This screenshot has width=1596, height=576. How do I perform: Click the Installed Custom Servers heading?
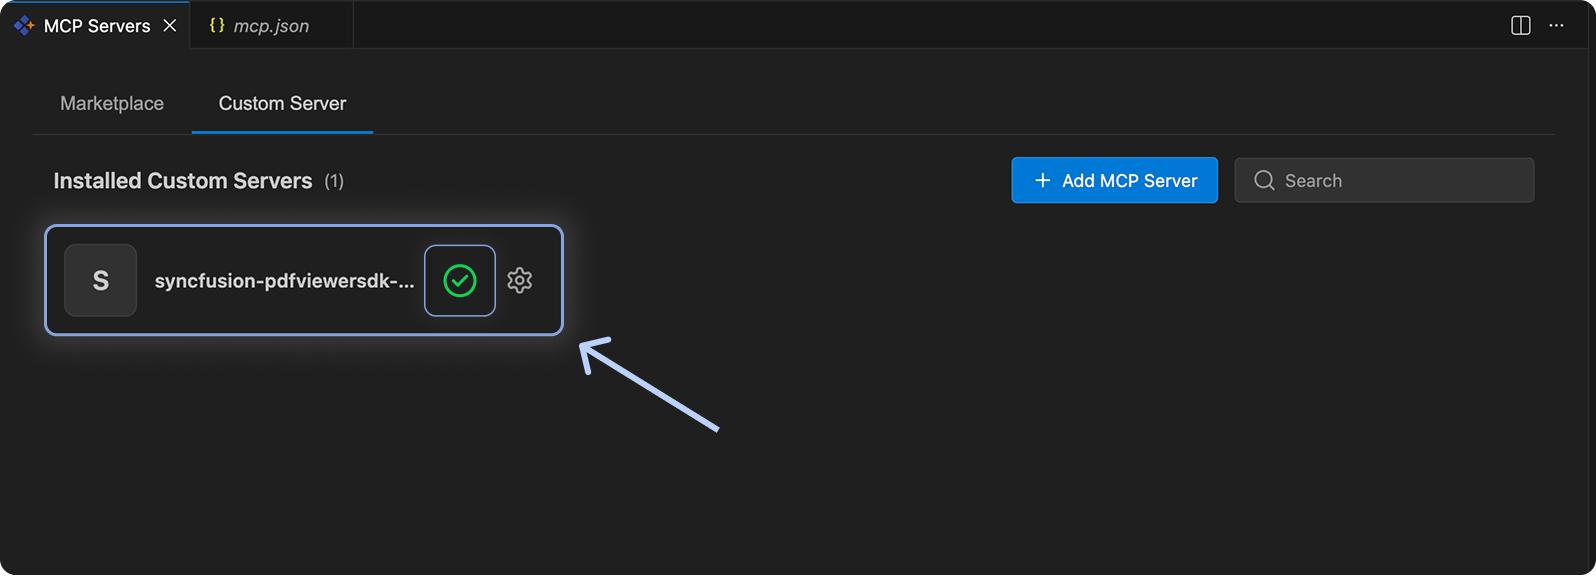(182, 181)
